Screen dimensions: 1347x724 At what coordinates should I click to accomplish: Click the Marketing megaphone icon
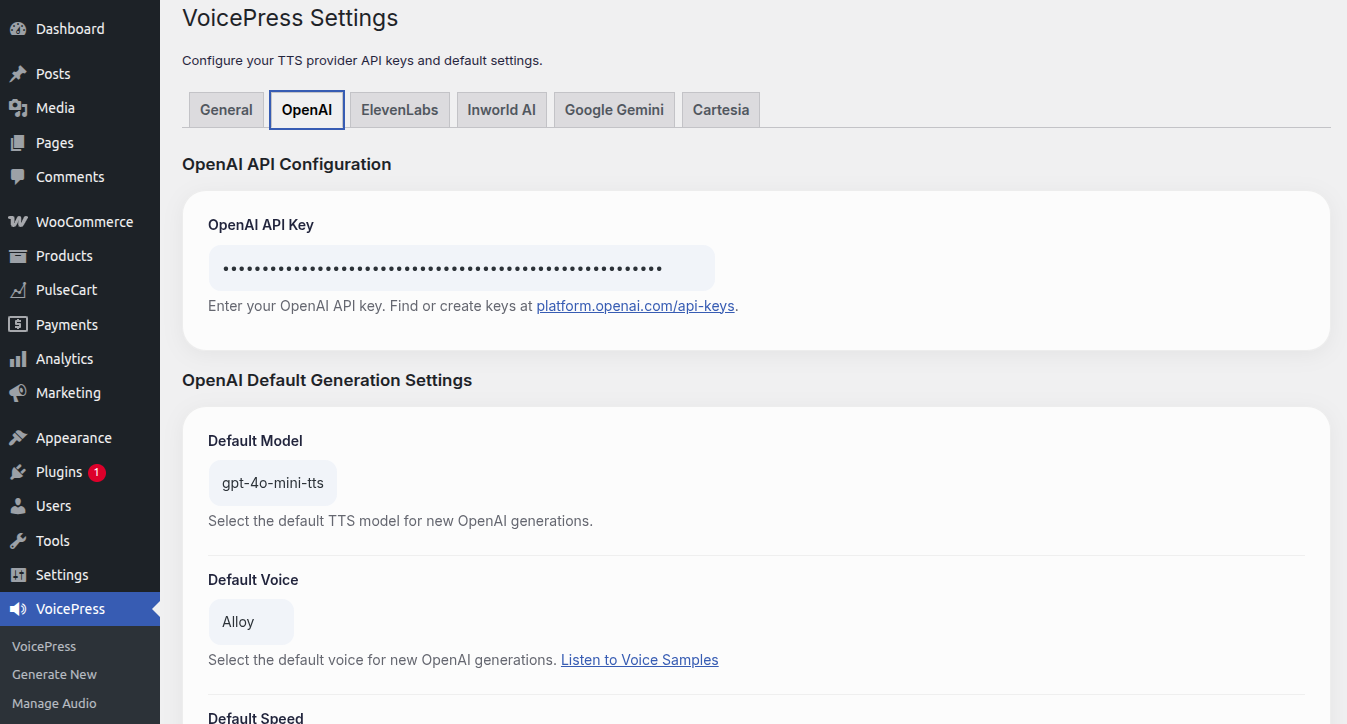(x=18, y=393)
